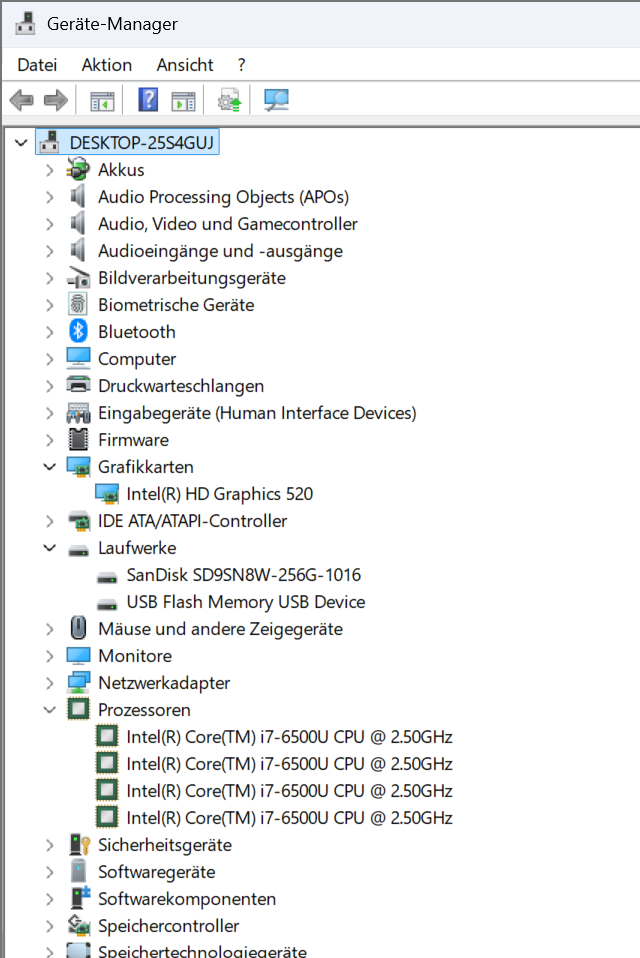This screenshot has width=640, height=958.
Task: Click the Mäuse und andere Zeigegeräte mouse icon
Action: coord(78,627)
